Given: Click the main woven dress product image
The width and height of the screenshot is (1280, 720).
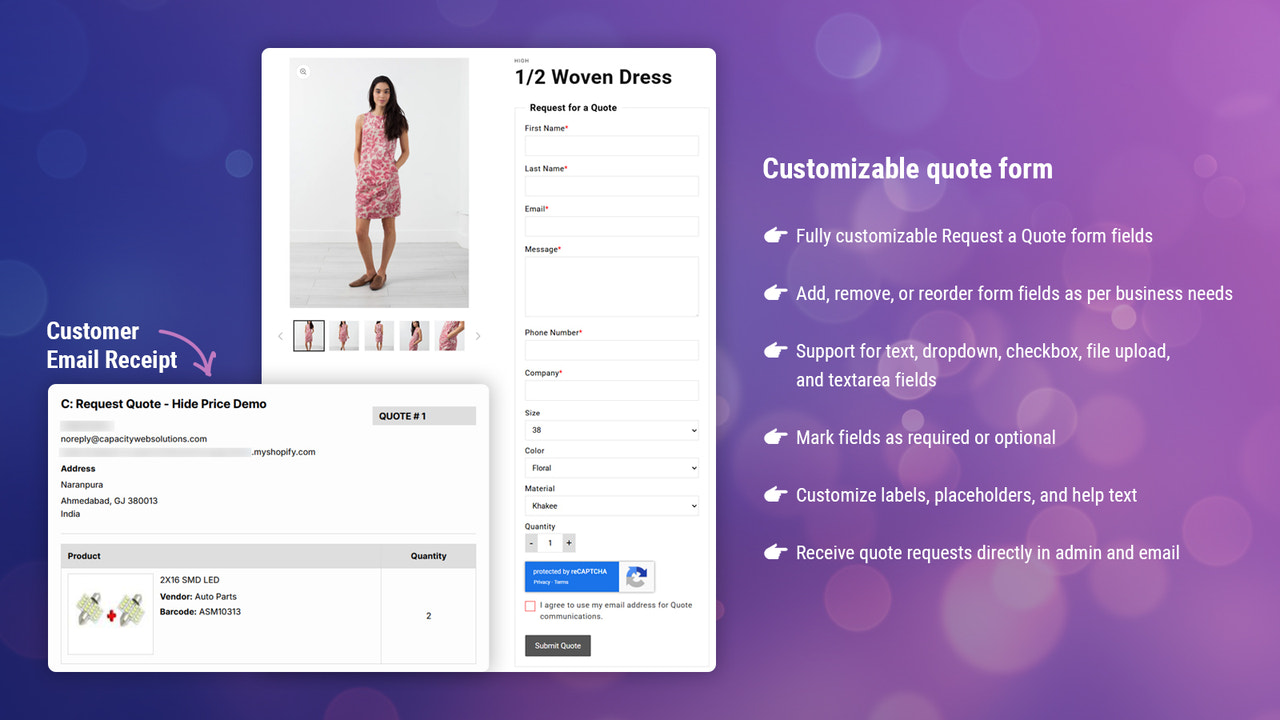Looking at the screenshot, I should point(379,183).
